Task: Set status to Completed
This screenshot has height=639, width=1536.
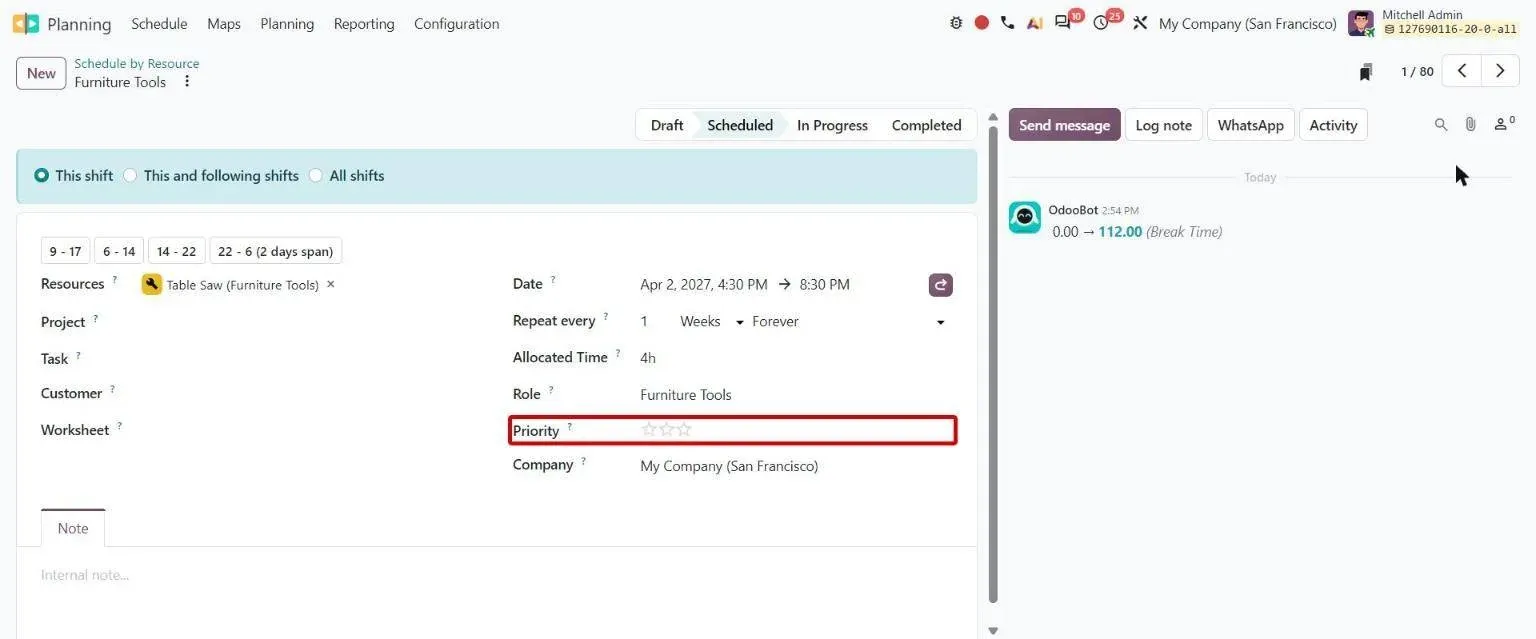Action: 926,125
